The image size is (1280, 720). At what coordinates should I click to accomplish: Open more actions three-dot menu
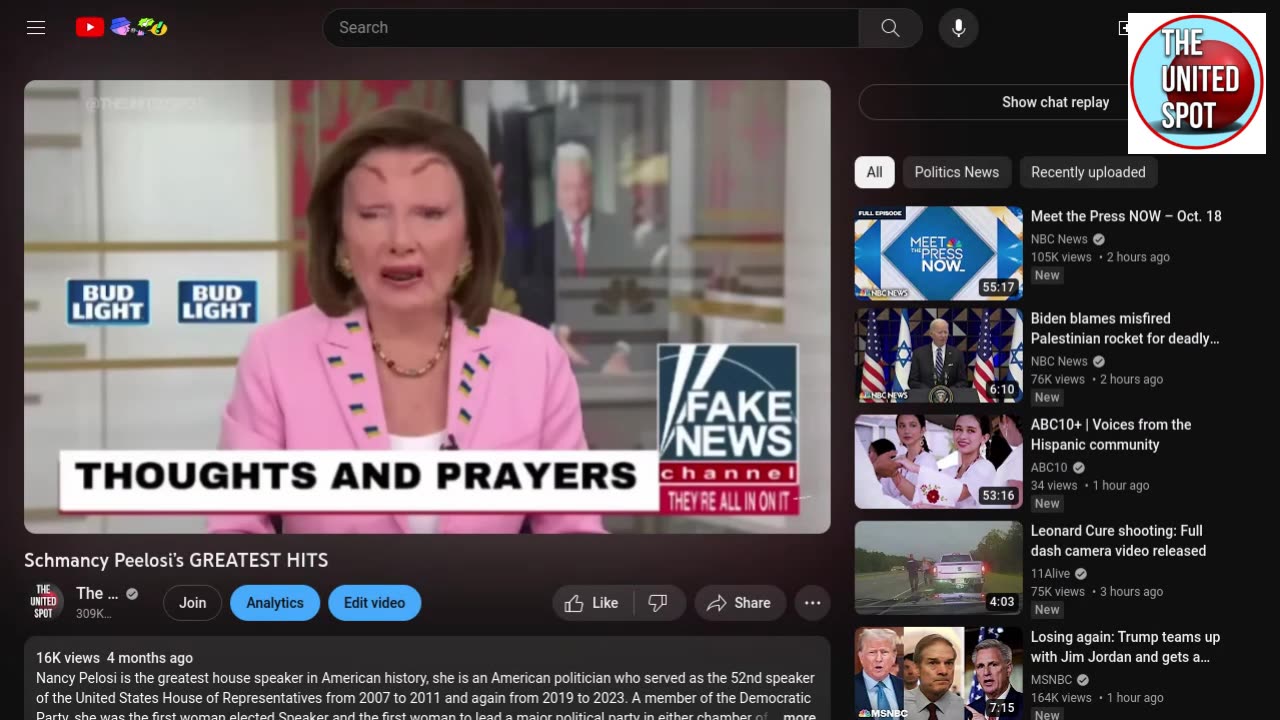click(812, 603)
